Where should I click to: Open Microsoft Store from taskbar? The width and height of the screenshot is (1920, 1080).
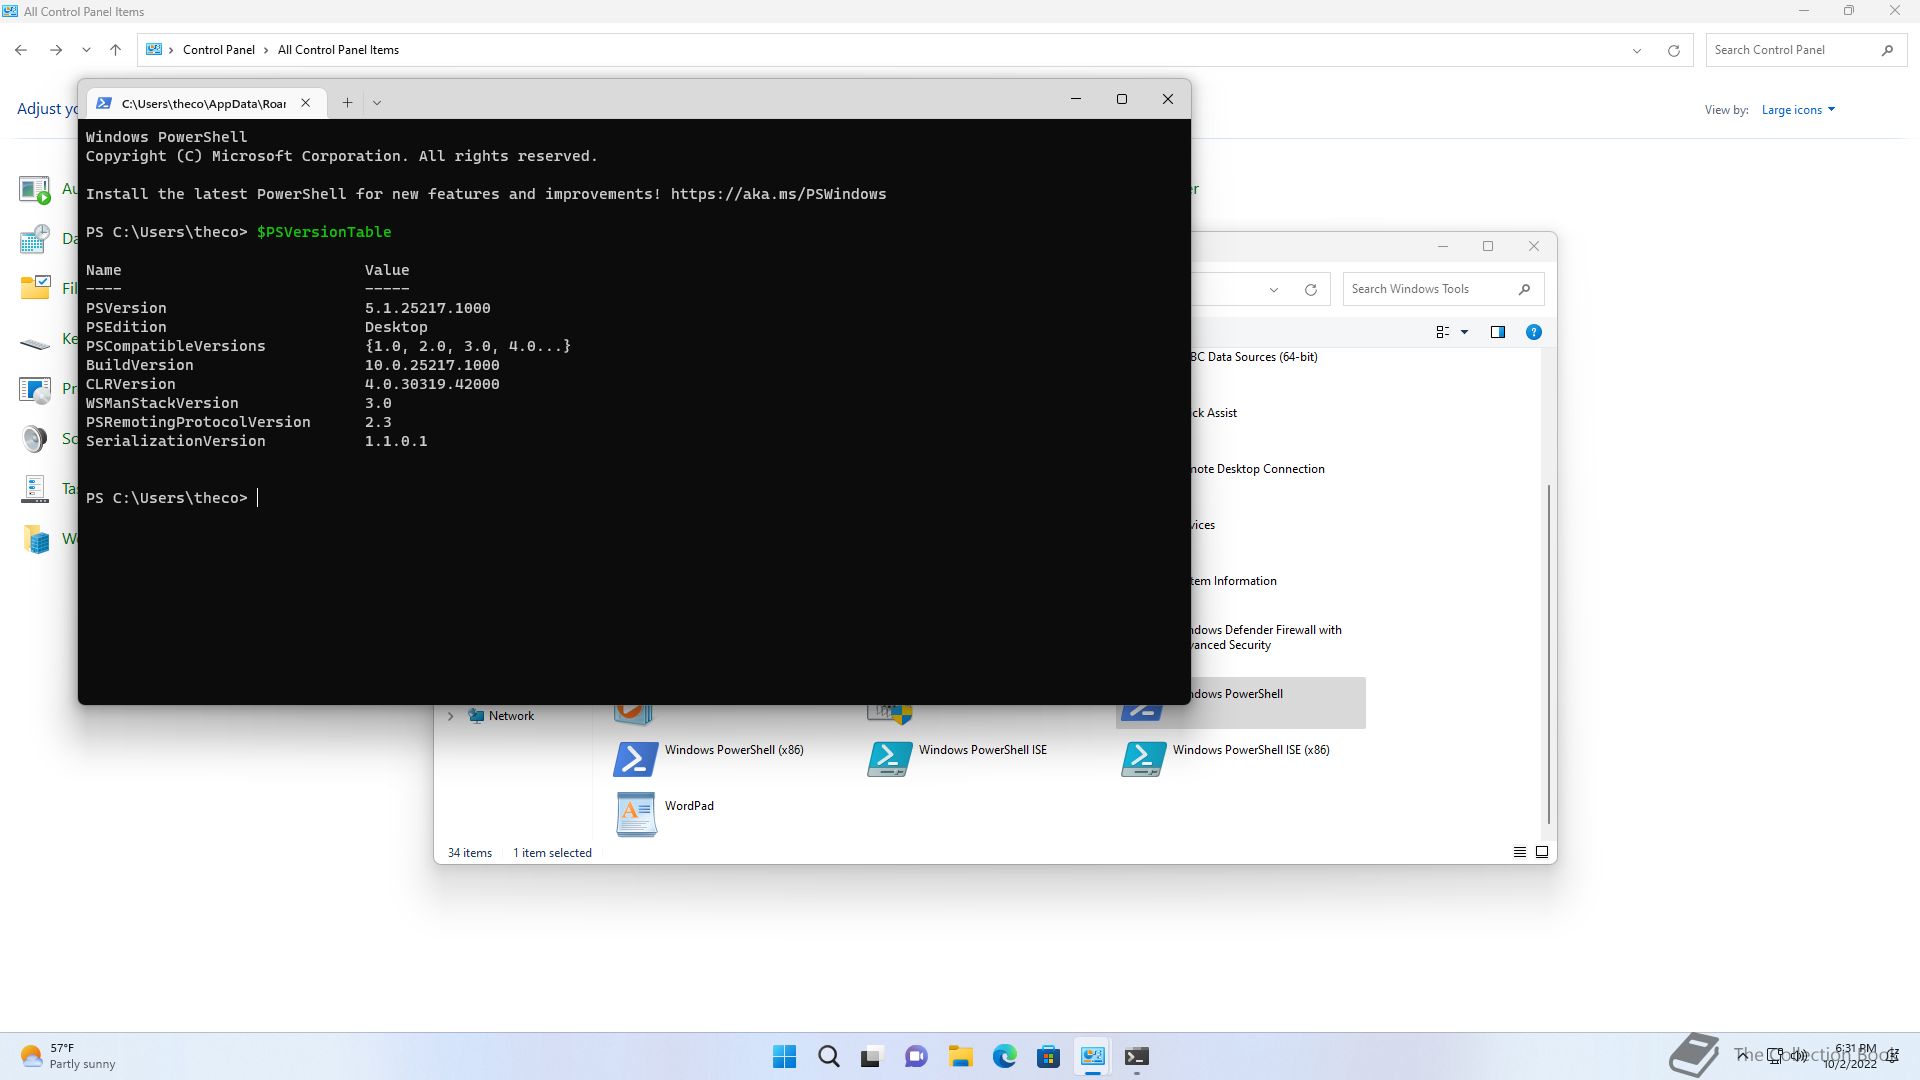click(1048, 1057)
